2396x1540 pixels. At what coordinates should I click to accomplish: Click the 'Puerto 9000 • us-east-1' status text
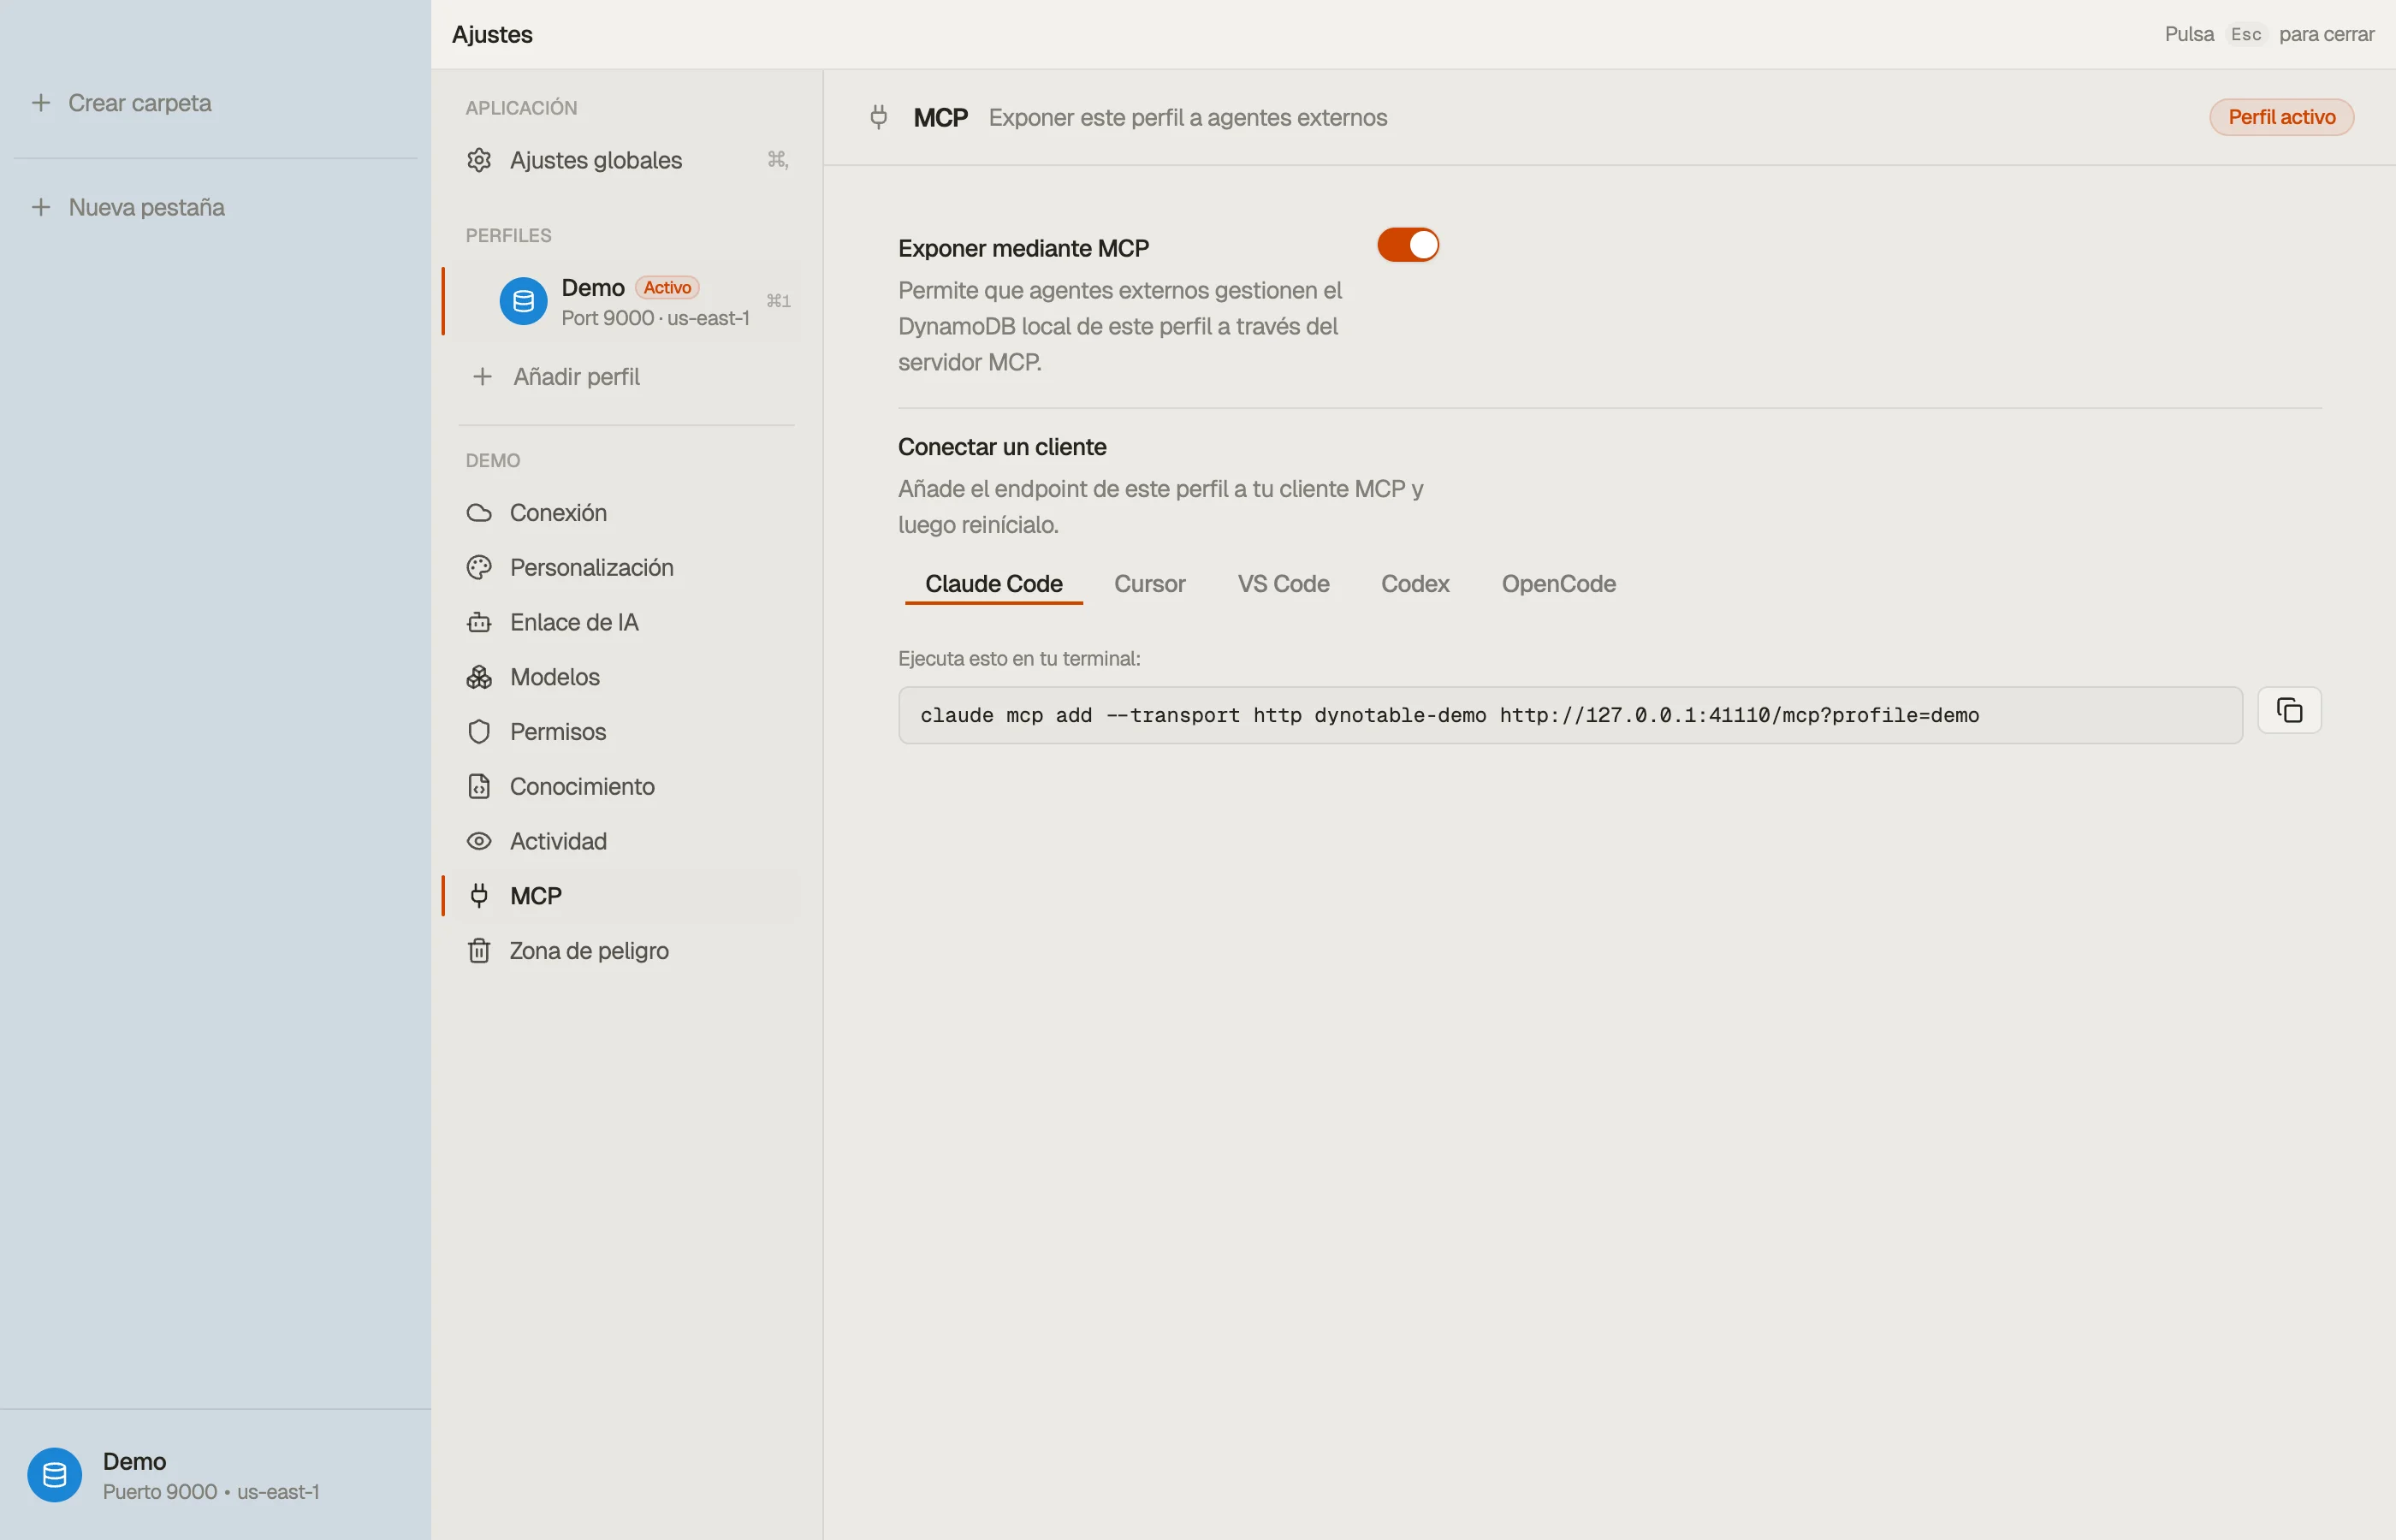(211, 1491)
